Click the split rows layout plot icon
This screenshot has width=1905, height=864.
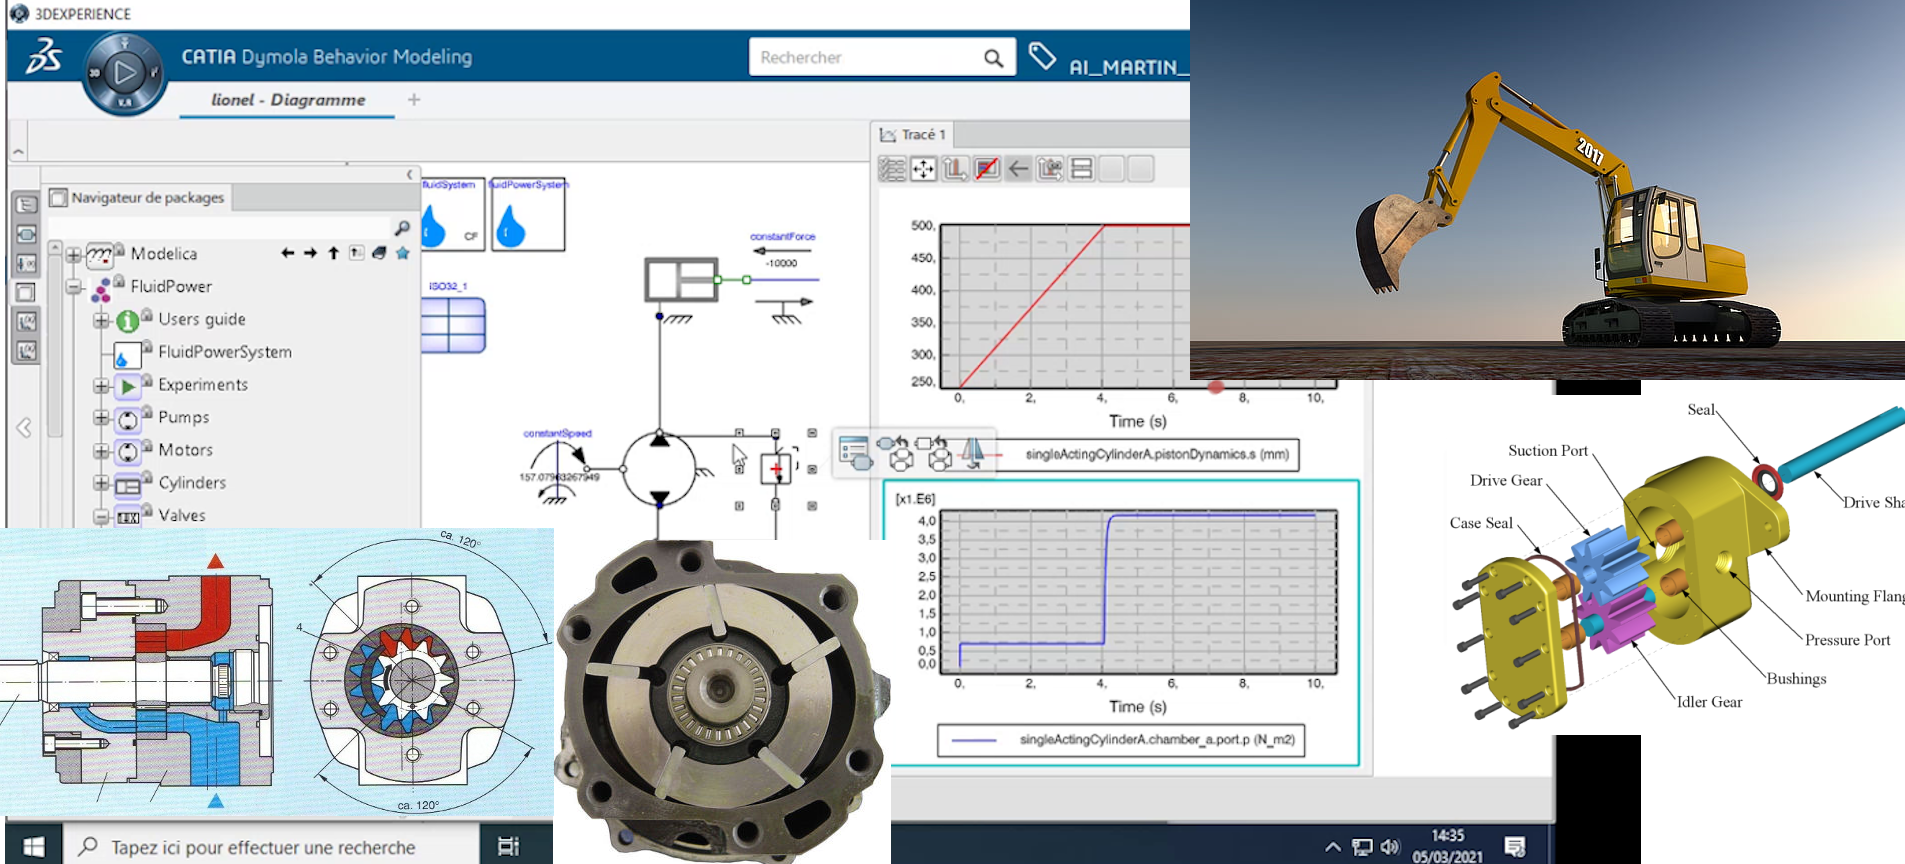click(x=1081, y=169)
